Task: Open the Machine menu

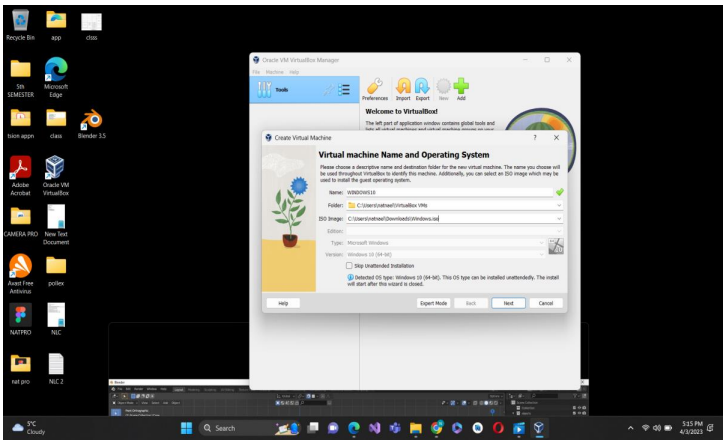Action: 275,72
